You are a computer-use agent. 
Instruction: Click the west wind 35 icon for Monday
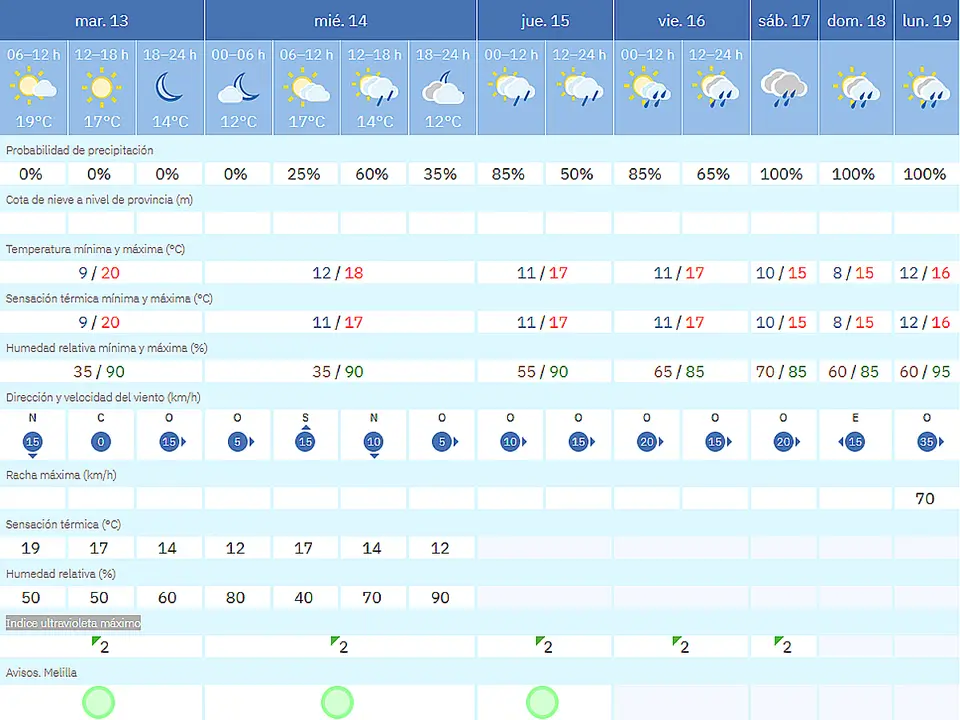pyautogui.click(x=929, y=441)
